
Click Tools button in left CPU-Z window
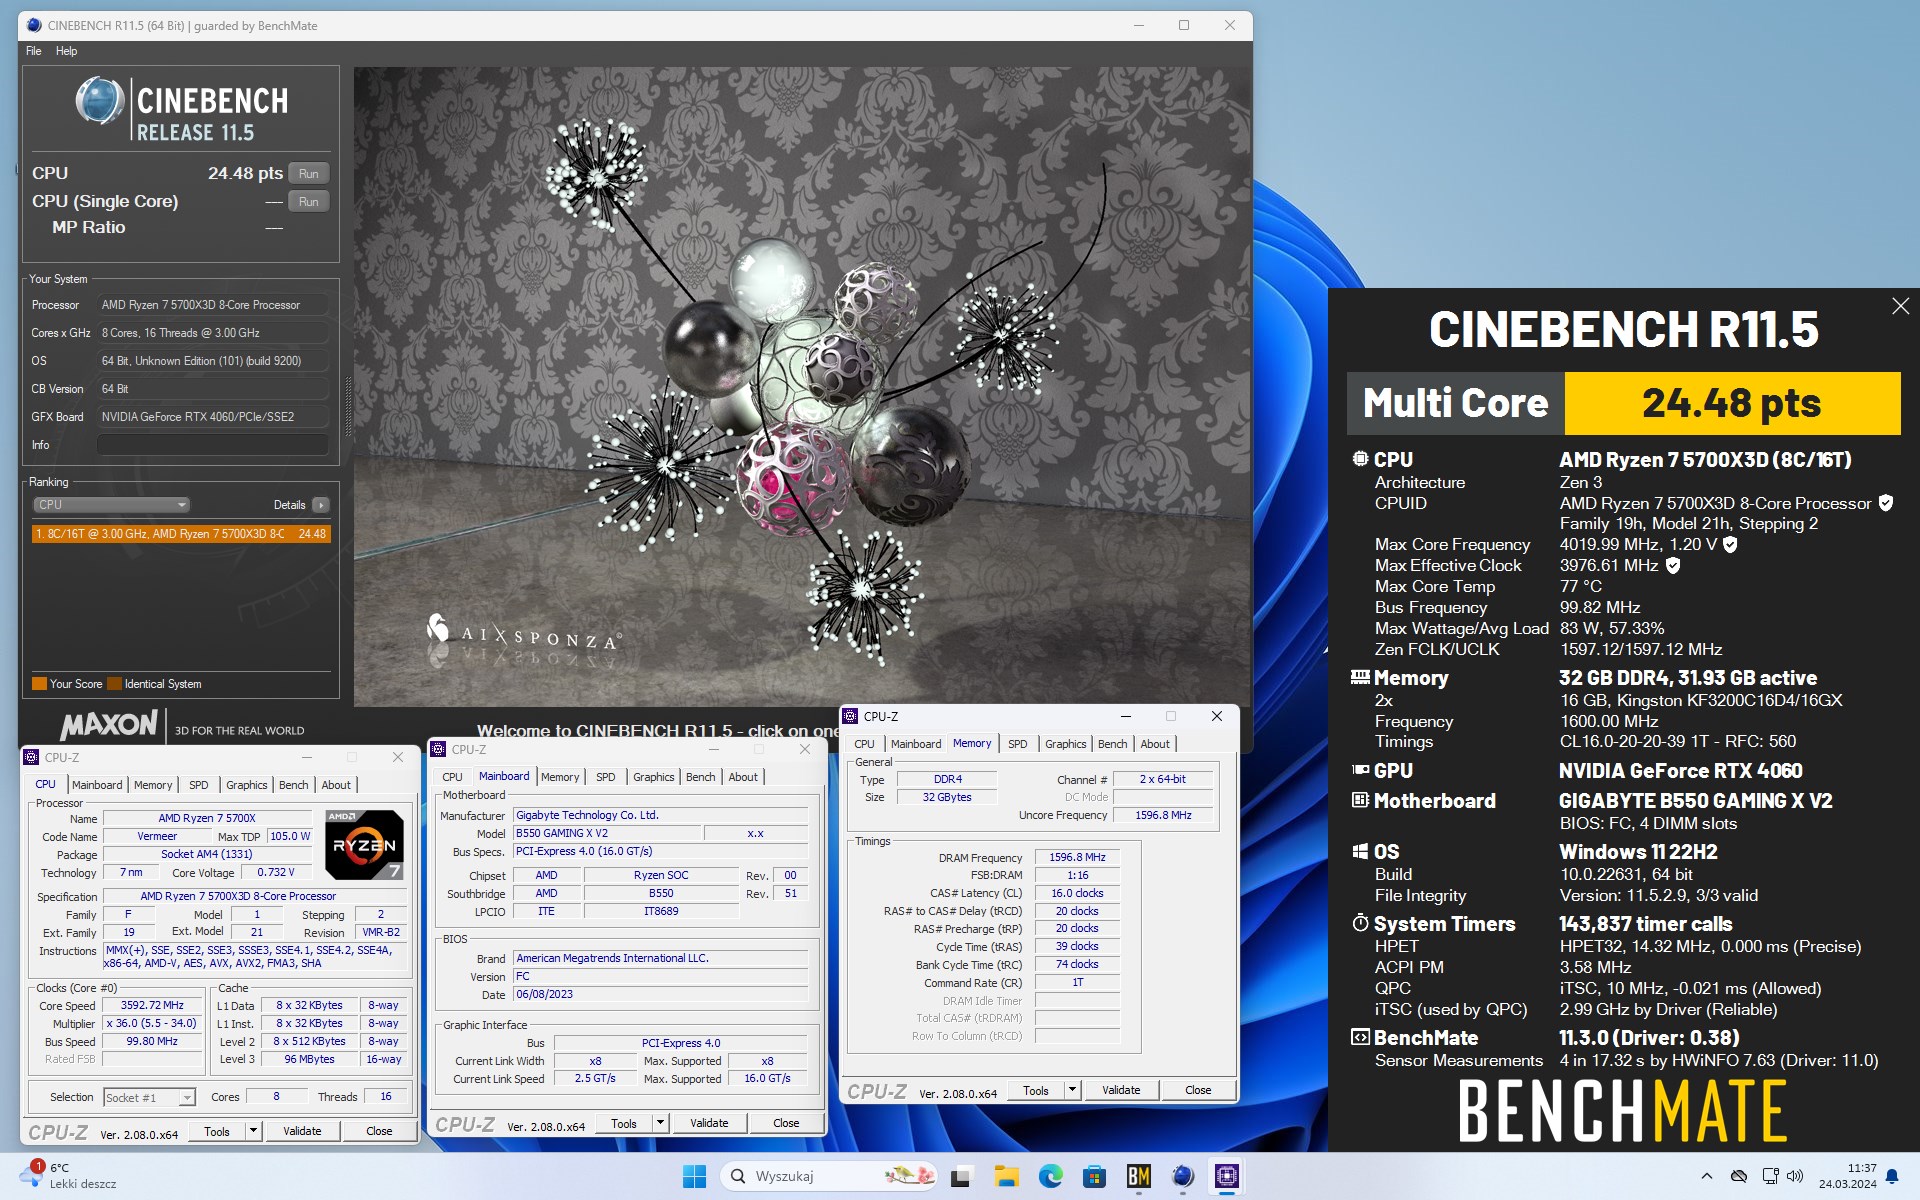(217, 1132)
